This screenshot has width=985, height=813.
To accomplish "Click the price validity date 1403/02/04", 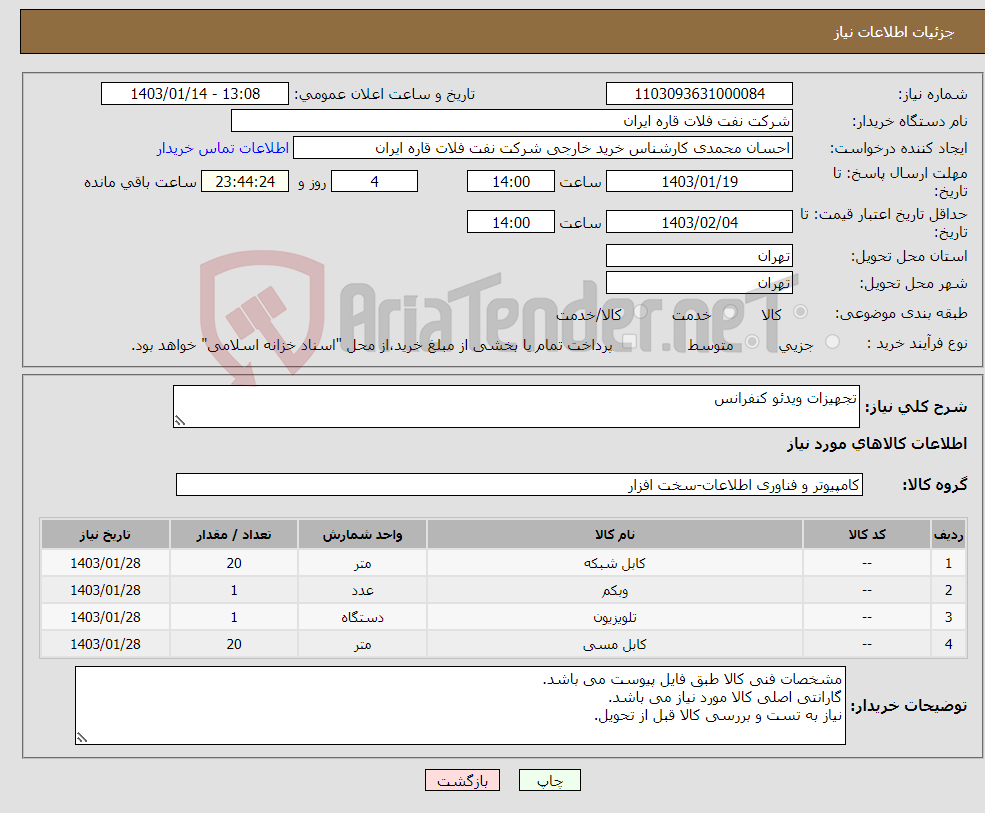I will [x=699, y=222].
